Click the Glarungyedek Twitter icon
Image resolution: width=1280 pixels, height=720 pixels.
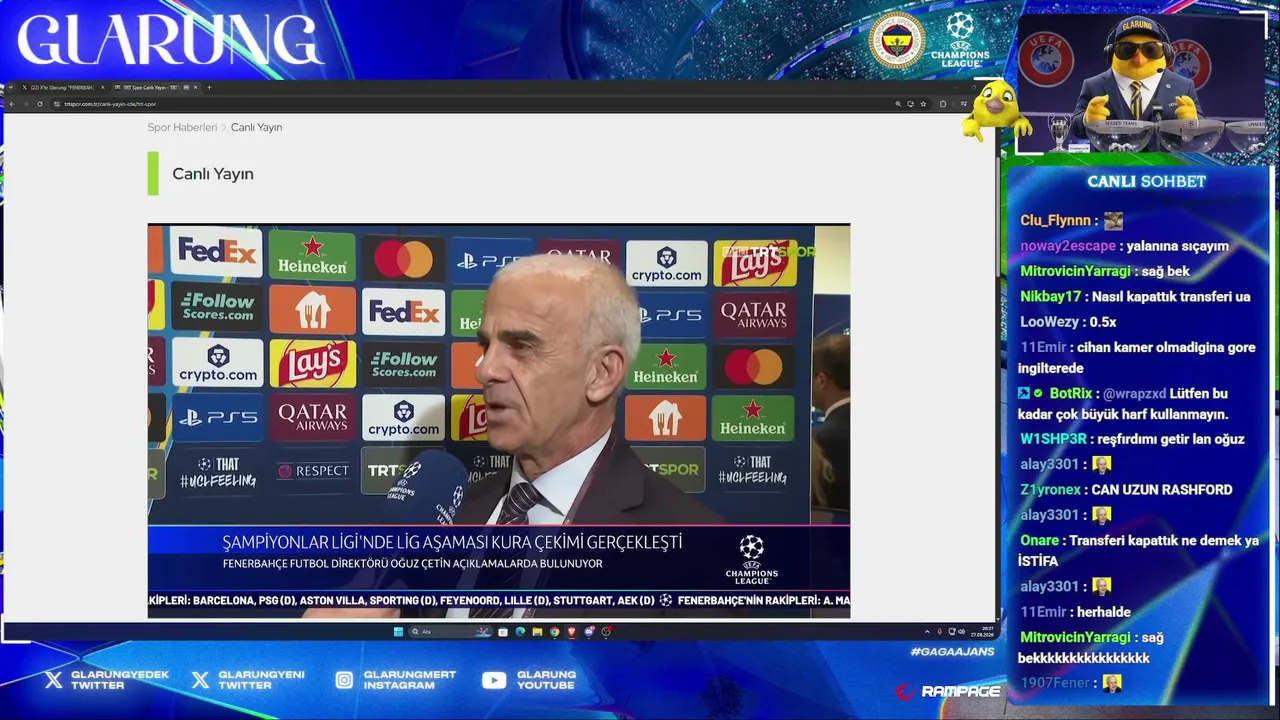(53, 680)
